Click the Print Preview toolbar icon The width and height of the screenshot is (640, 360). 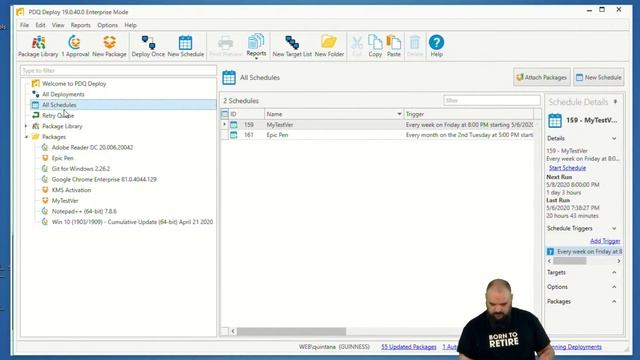[x=226, y=46]
